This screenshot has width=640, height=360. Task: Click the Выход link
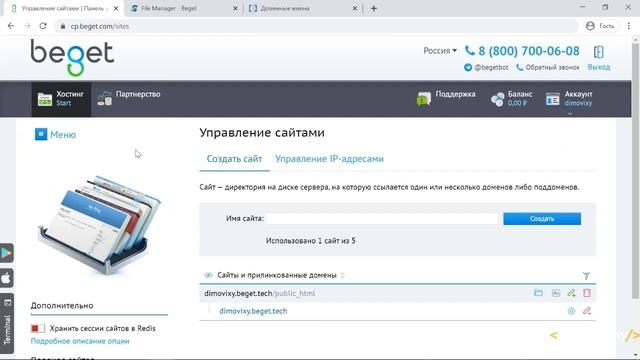pos(599,67)
